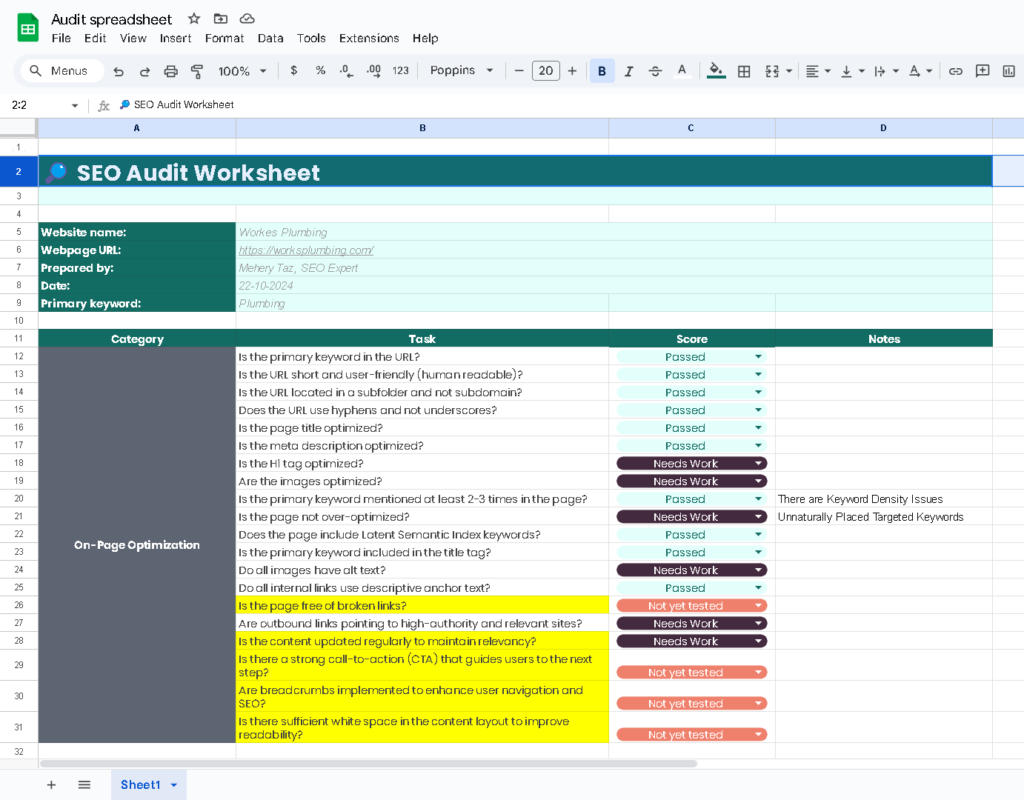Insert a chart
1024x800 pixels.
pos(1009,71)
